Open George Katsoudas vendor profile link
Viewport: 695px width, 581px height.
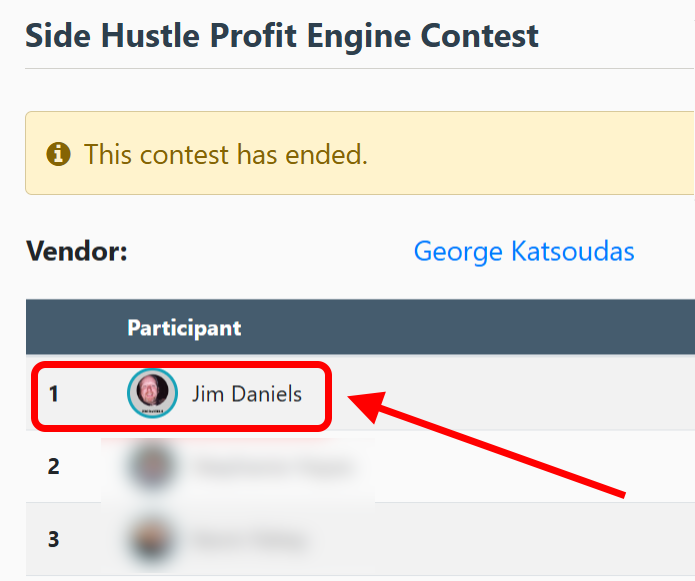tap(523, 251)
